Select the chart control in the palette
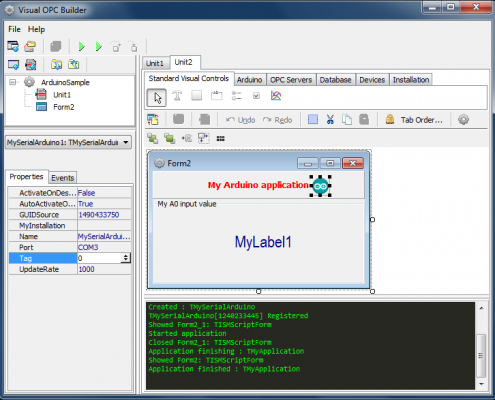The width and height of the screenshot is (495, 400). coord(276,96)
